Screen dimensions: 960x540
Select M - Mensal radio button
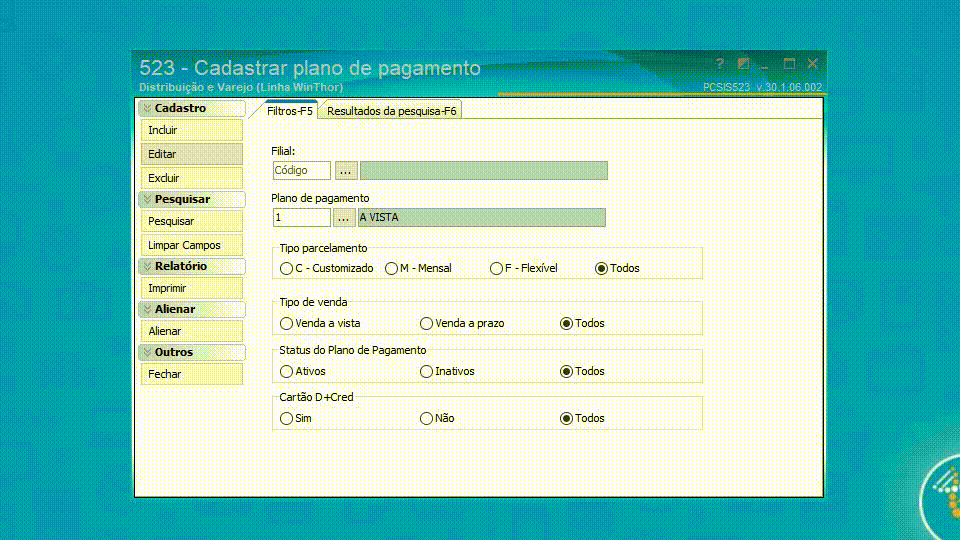point(391,269)
